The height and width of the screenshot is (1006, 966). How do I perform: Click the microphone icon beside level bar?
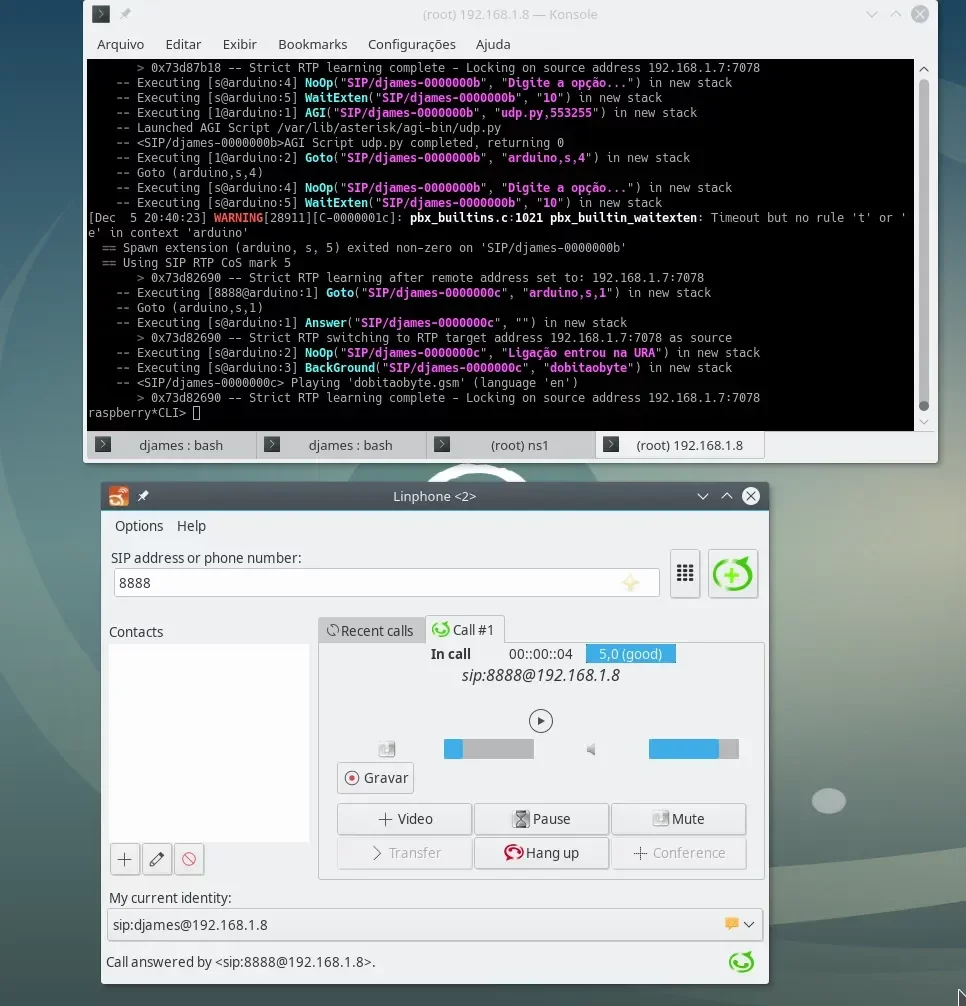[387, 749]
